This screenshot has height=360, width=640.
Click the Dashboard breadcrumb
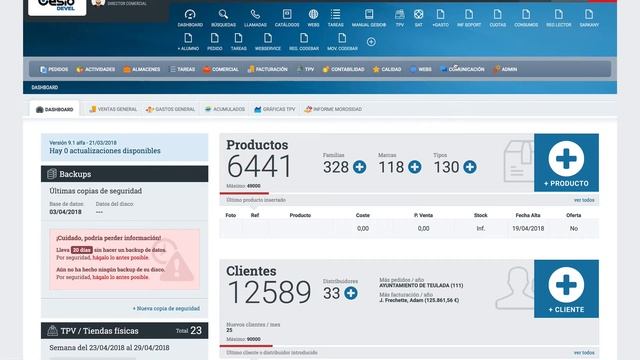44,87
